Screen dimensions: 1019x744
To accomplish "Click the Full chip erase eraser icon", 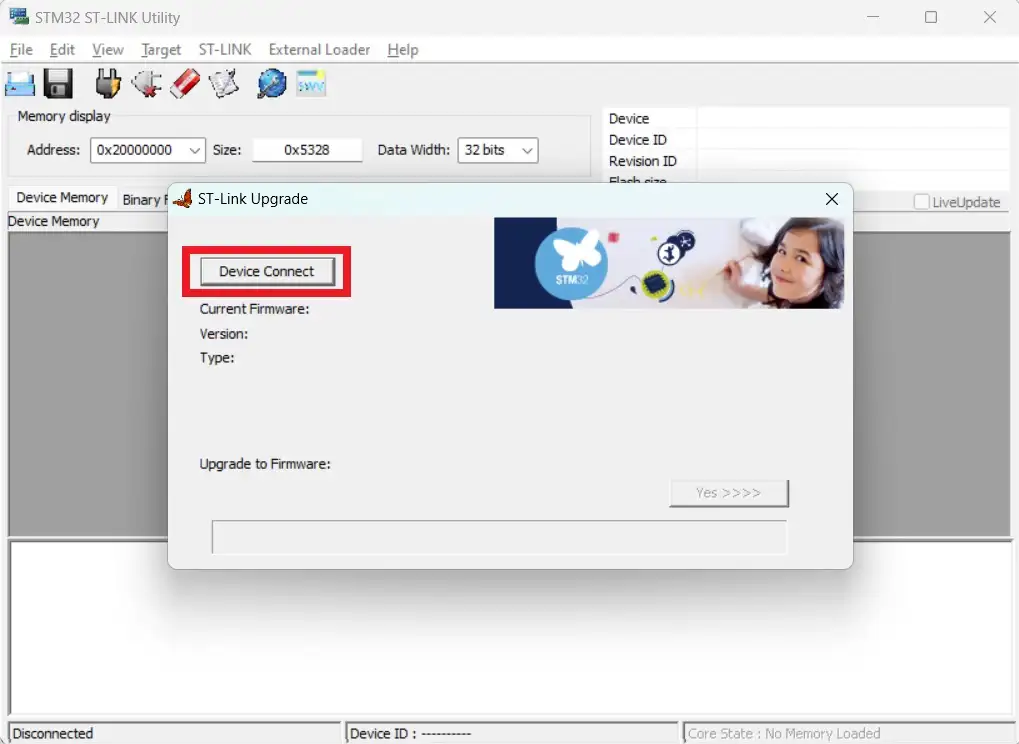I will 185,84.
